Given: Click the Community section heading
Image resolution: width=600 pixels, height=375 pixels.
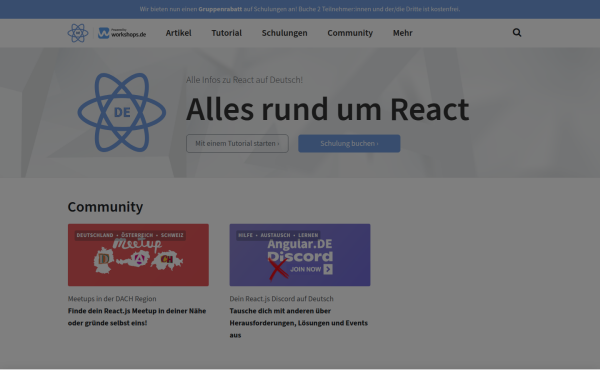Looking at the screenshot, I should (105, 207).
